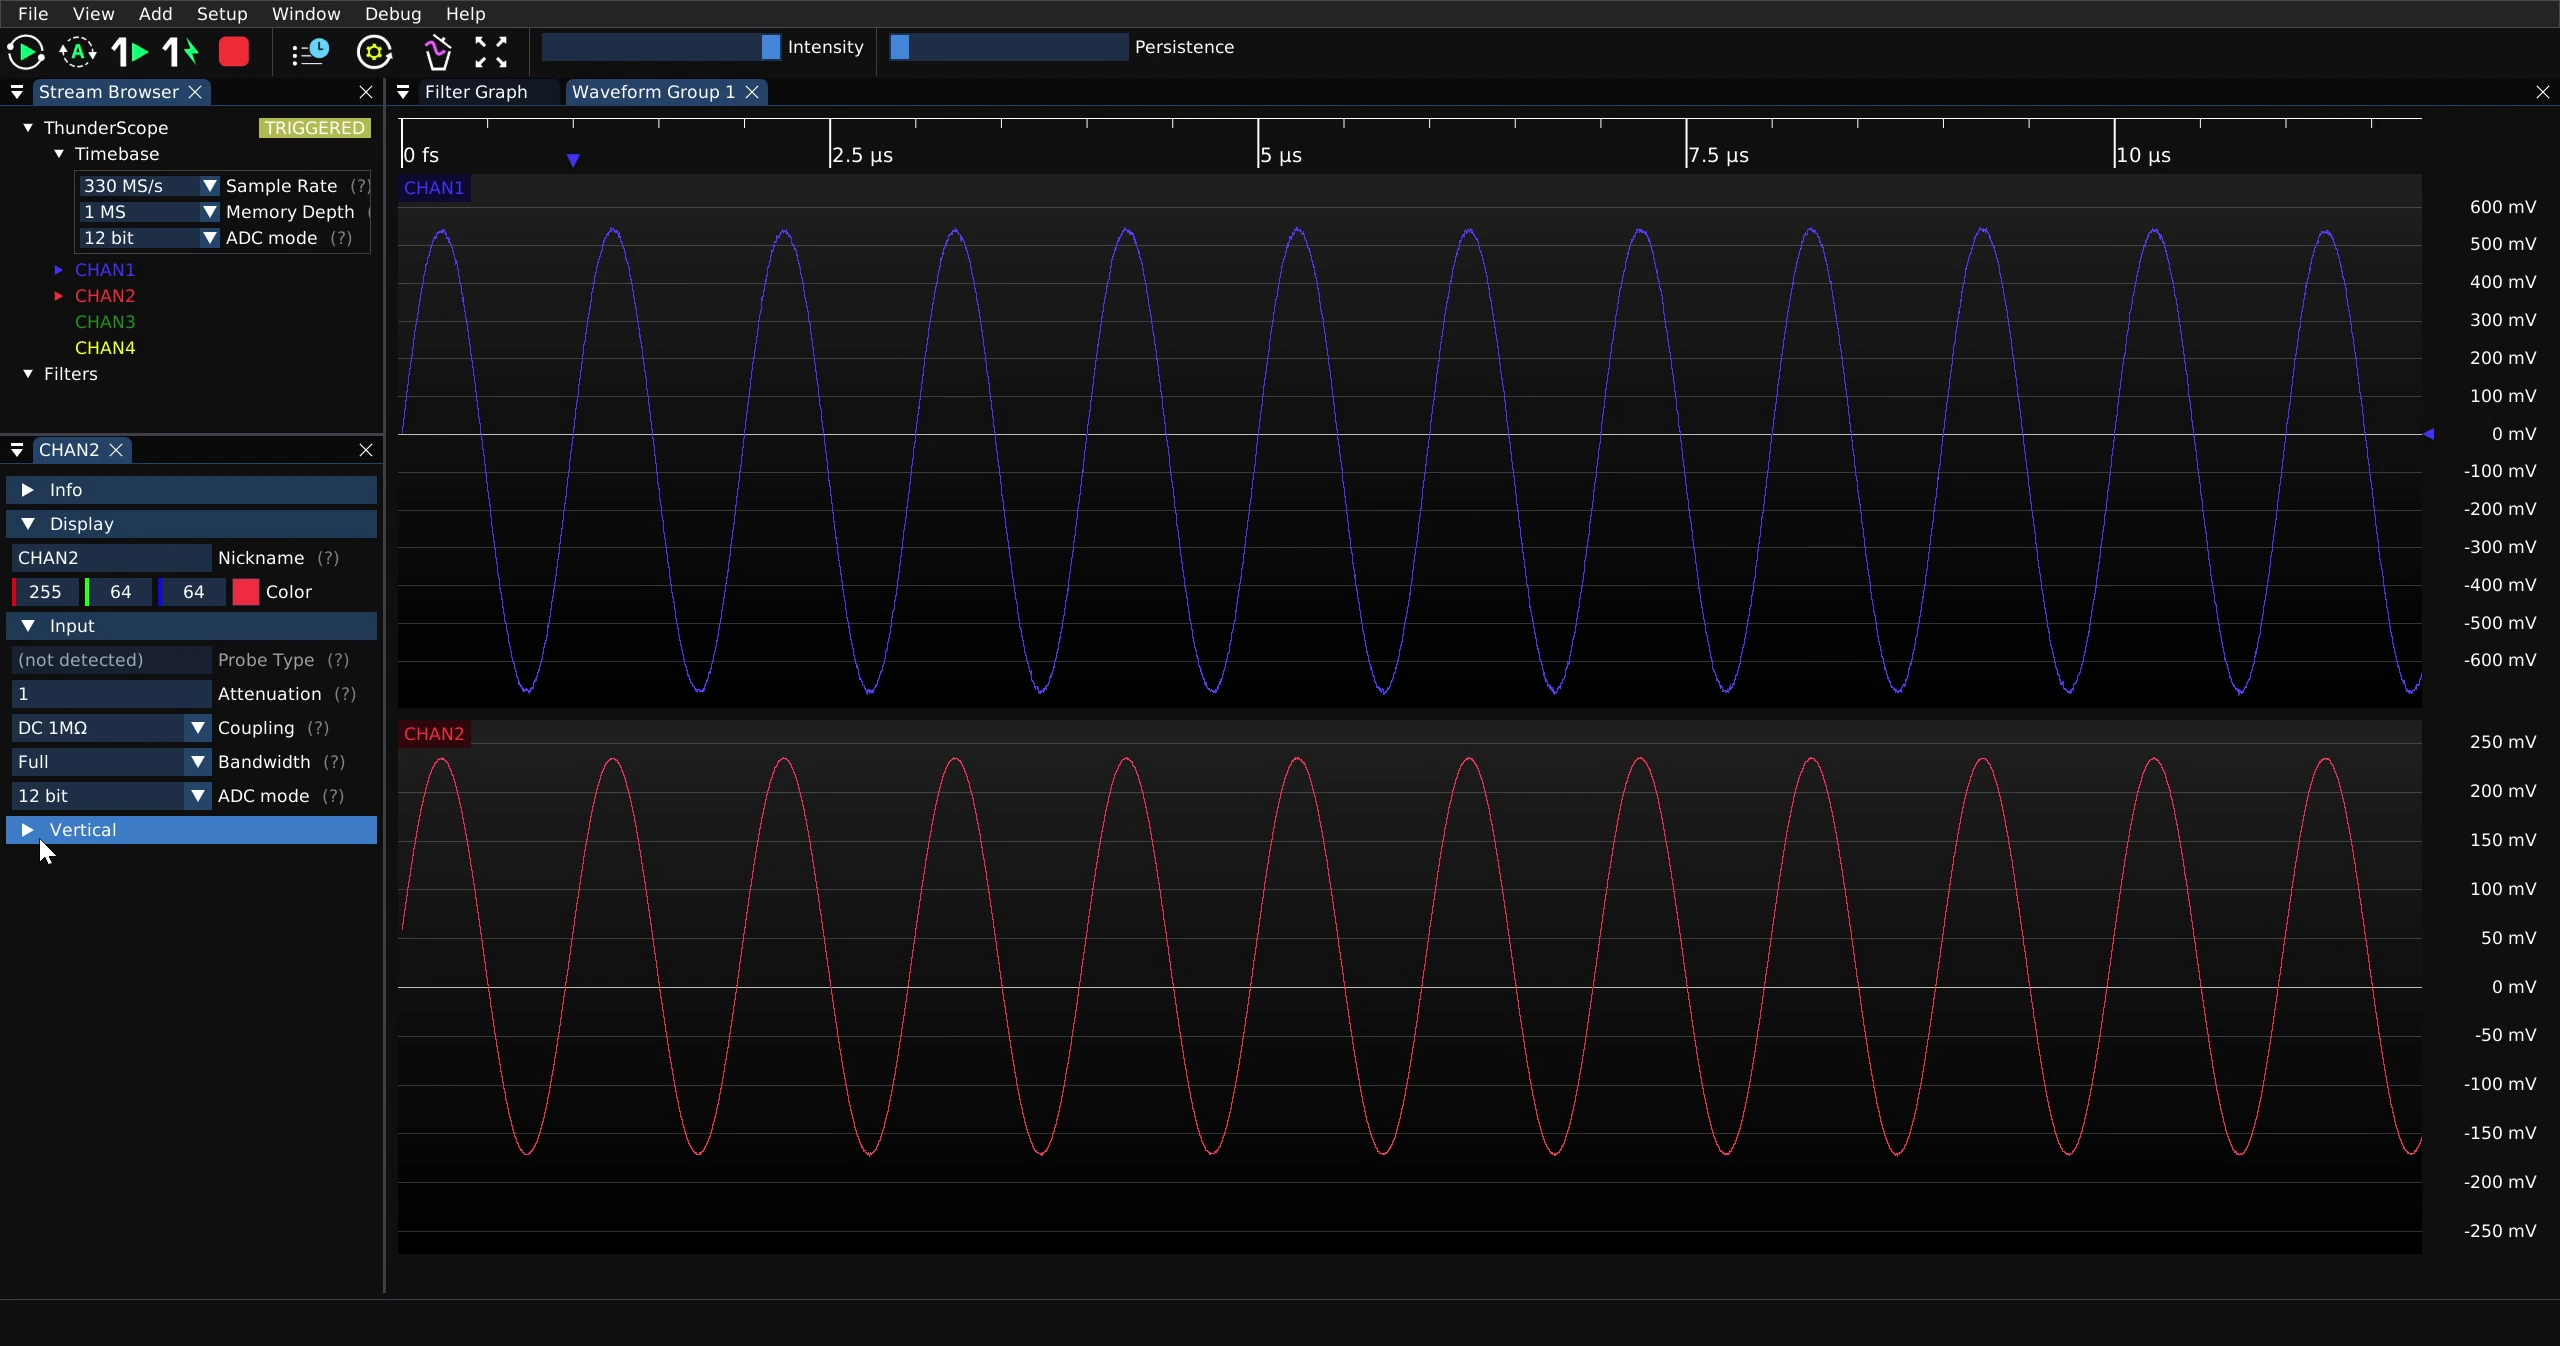
Task: Click the refresh settings gear icon
Action: pyautogui.click(x=375, y=52)
